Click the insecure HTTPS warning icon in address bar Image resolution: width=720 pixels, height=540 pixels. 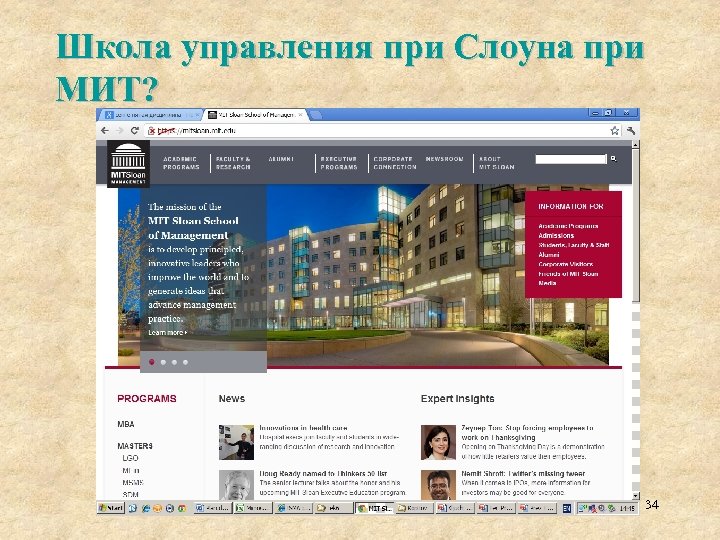151,131
